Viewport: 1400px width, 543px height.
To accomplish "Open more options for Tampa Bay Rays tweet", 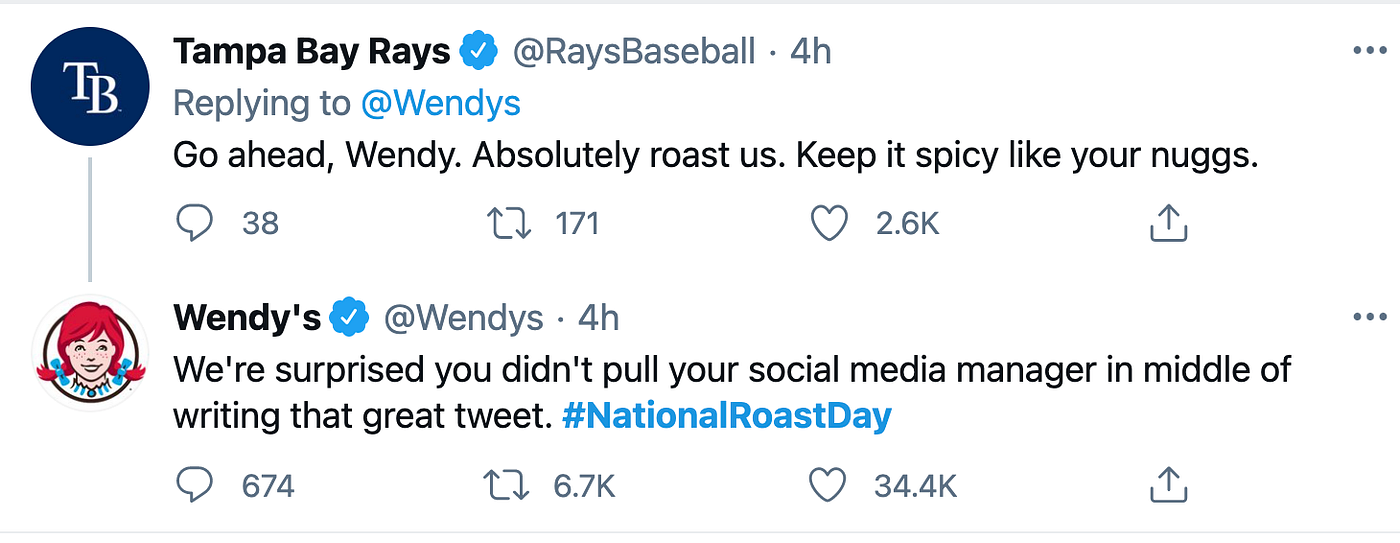I will coord(1369,51).
